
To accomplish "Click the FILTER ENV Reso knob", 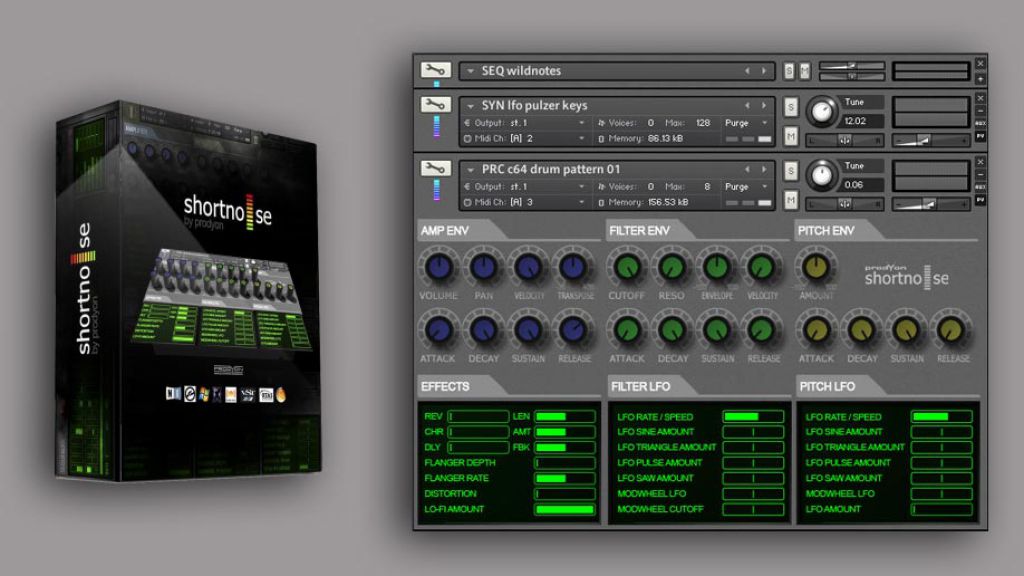I will coord(672,267).
